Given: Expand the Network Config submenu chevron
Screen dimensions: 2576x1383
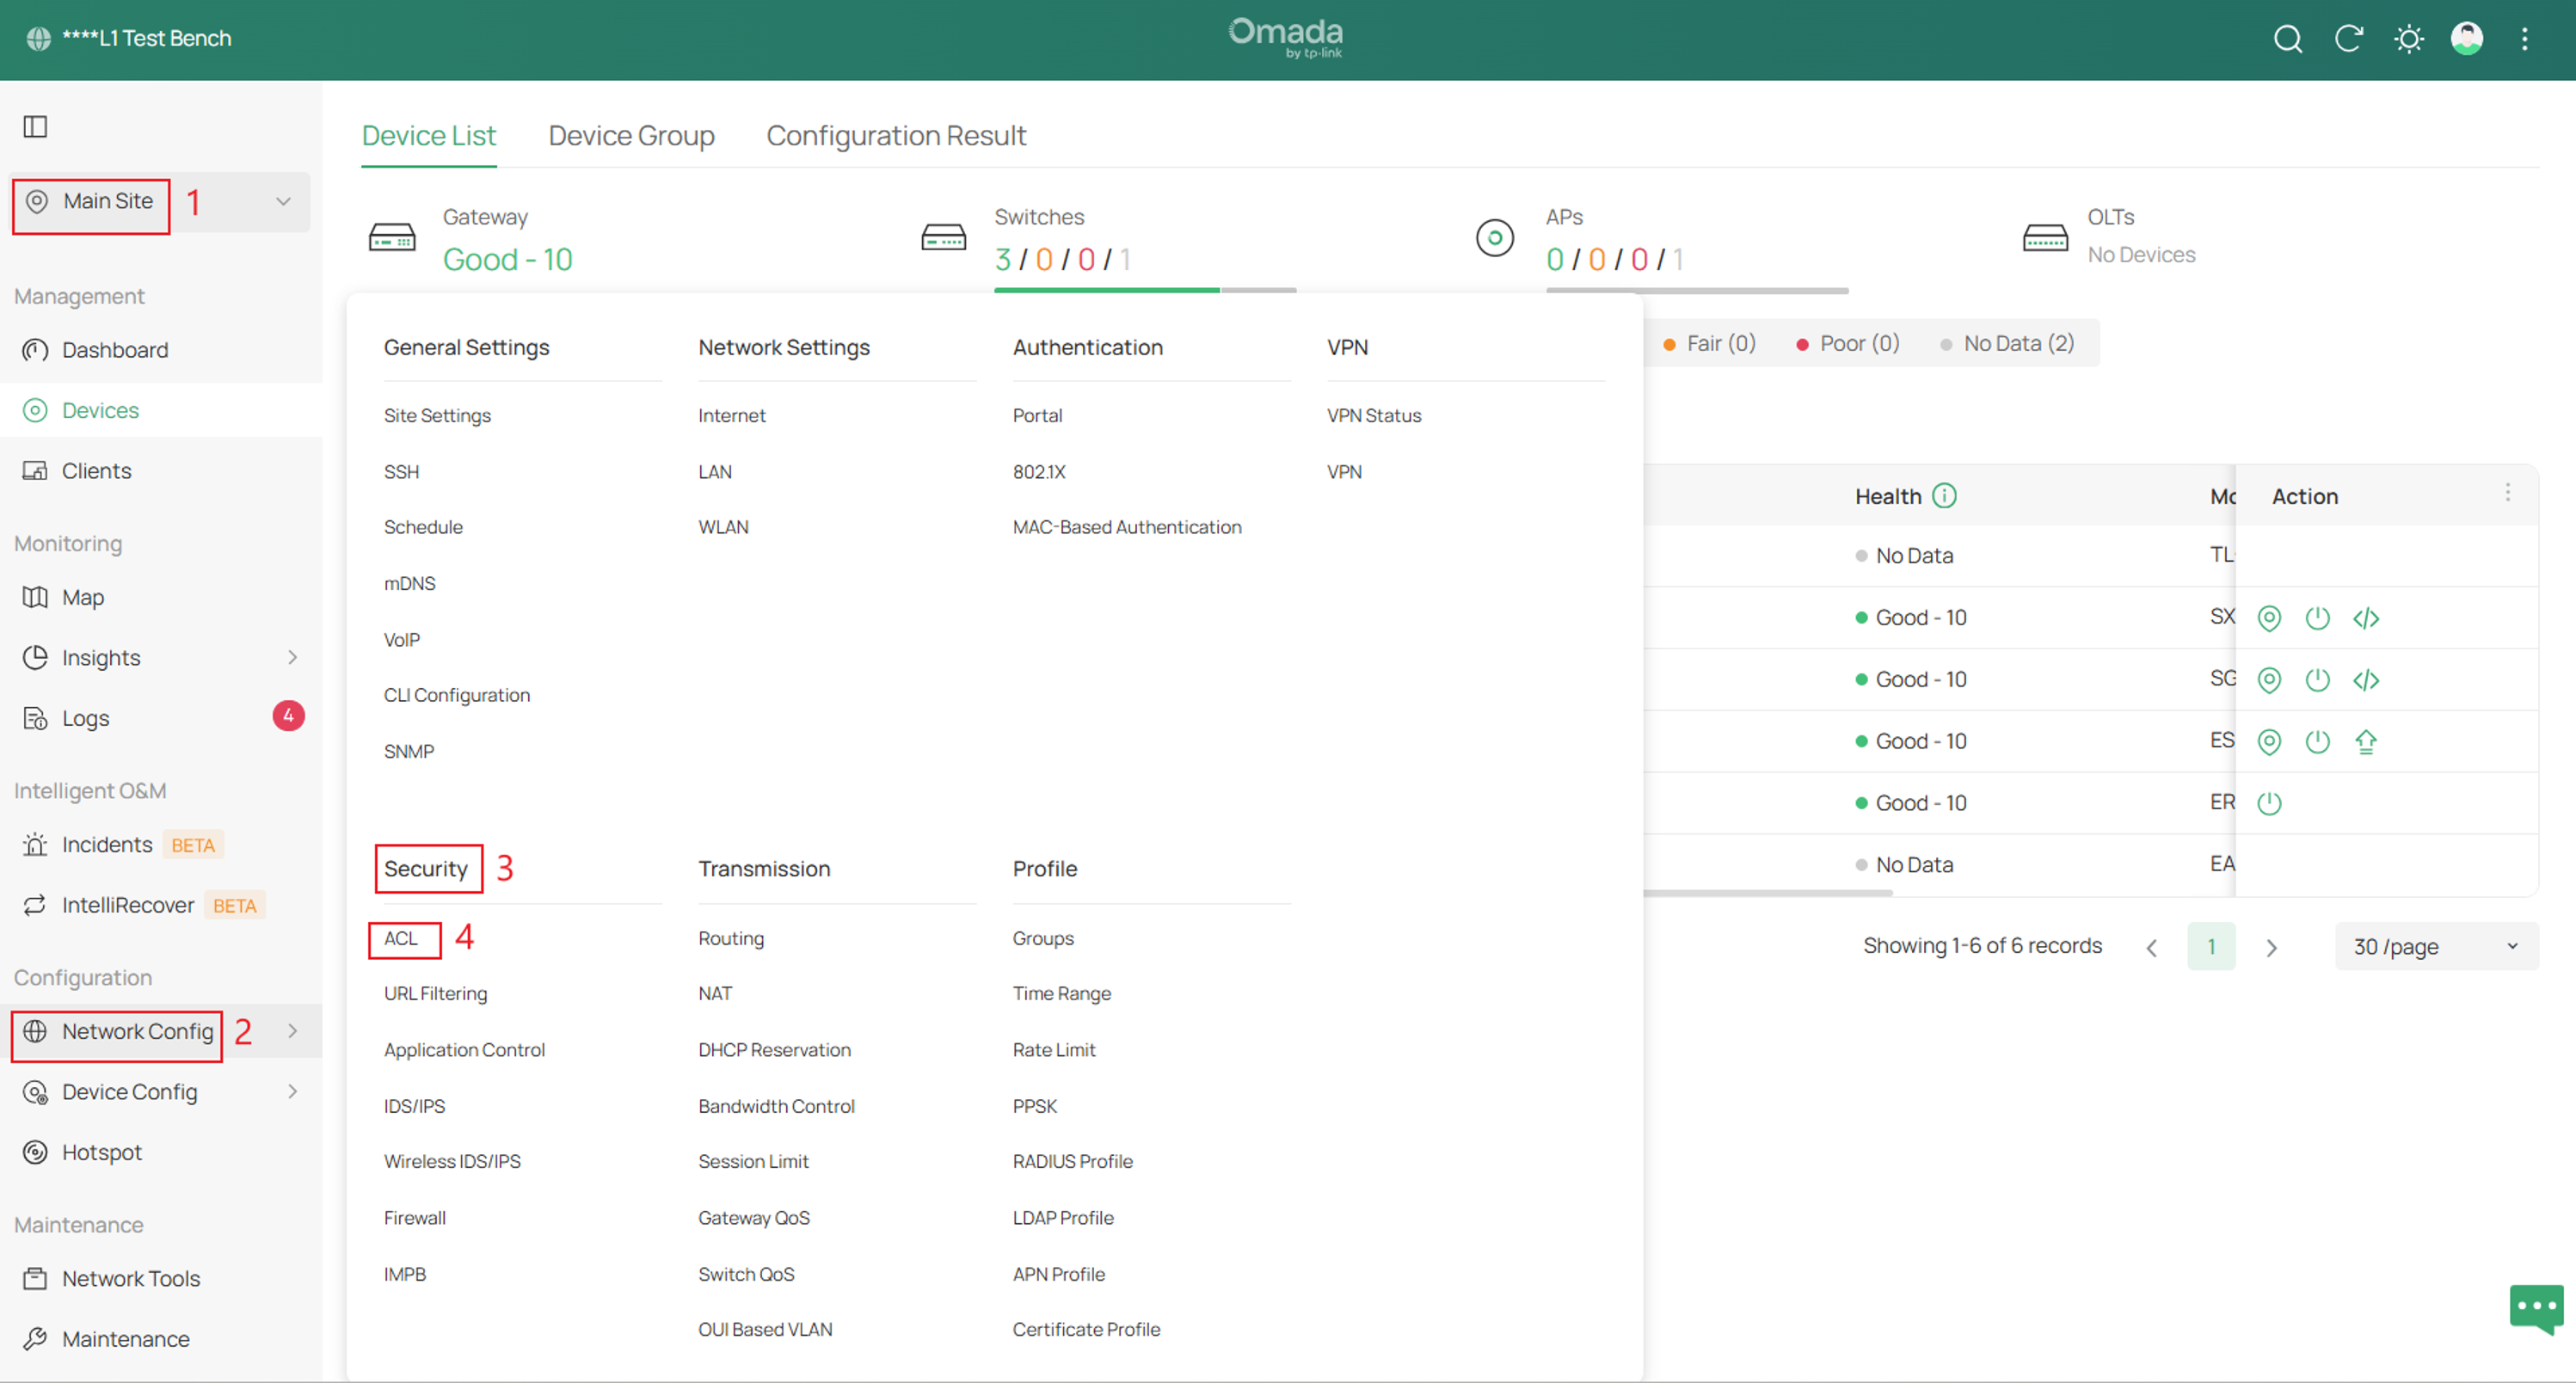Looking at the screenshot, I should [x=292, y=1031].
